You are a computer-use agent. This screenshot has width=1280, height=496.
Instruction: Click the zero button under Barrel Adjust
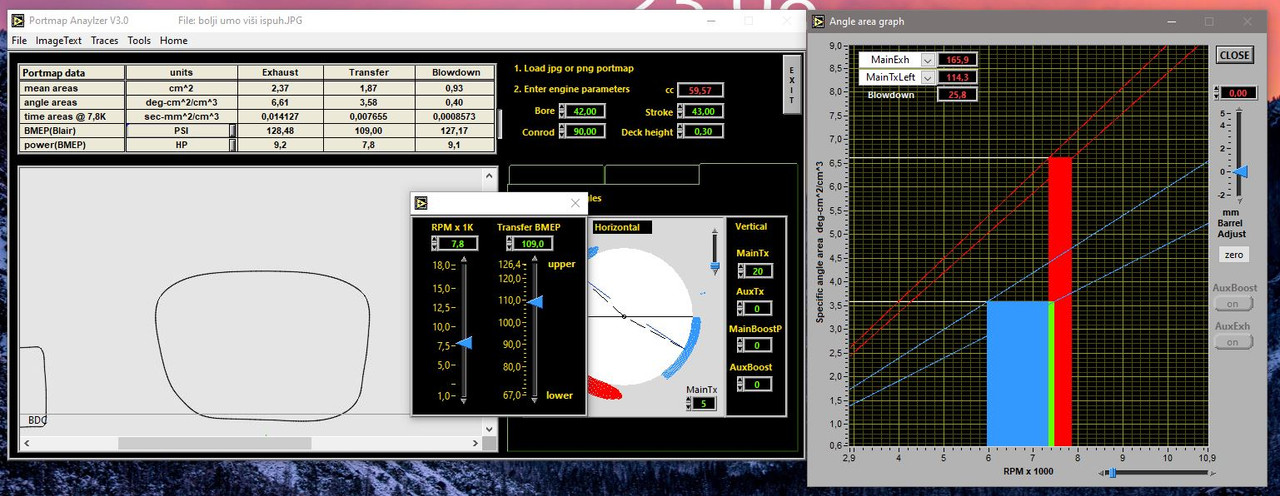click(x=1233, y=255)
